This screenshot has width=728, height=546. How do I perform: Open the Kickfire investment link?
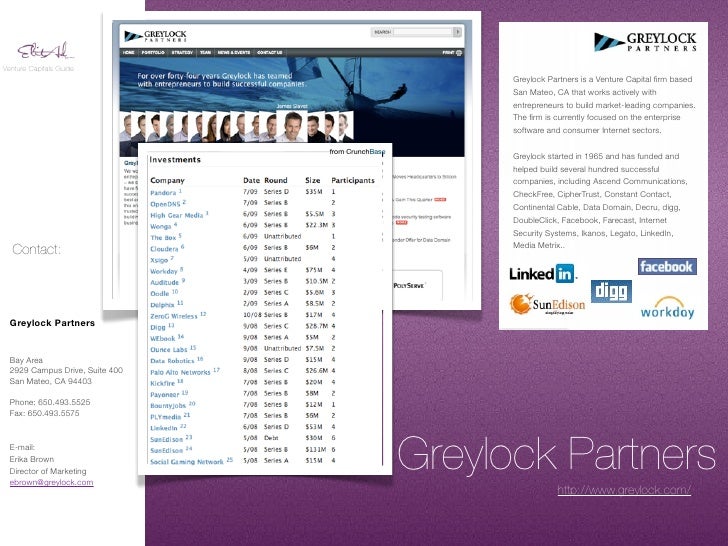pos(162,384)
